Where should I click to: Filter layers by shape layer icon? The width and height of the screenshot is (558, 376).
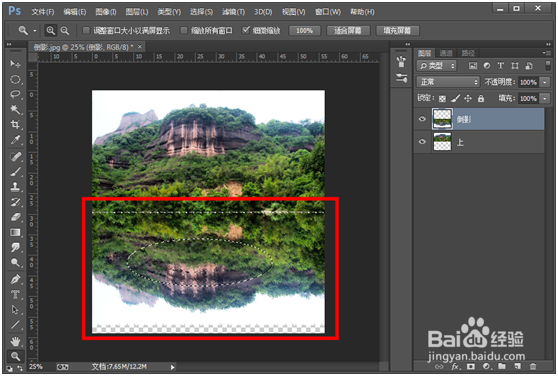(515, 66)
